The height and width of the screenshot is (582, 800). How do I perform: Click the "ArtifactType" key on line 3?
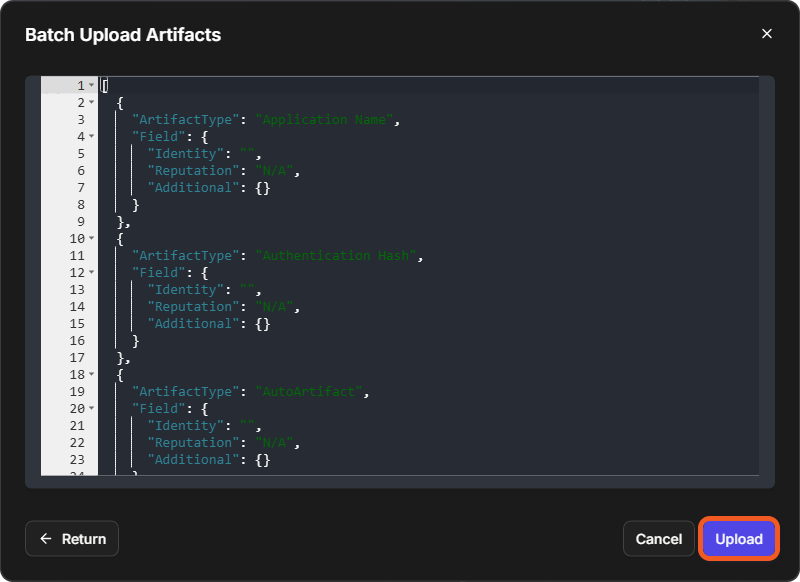[186, 120]
